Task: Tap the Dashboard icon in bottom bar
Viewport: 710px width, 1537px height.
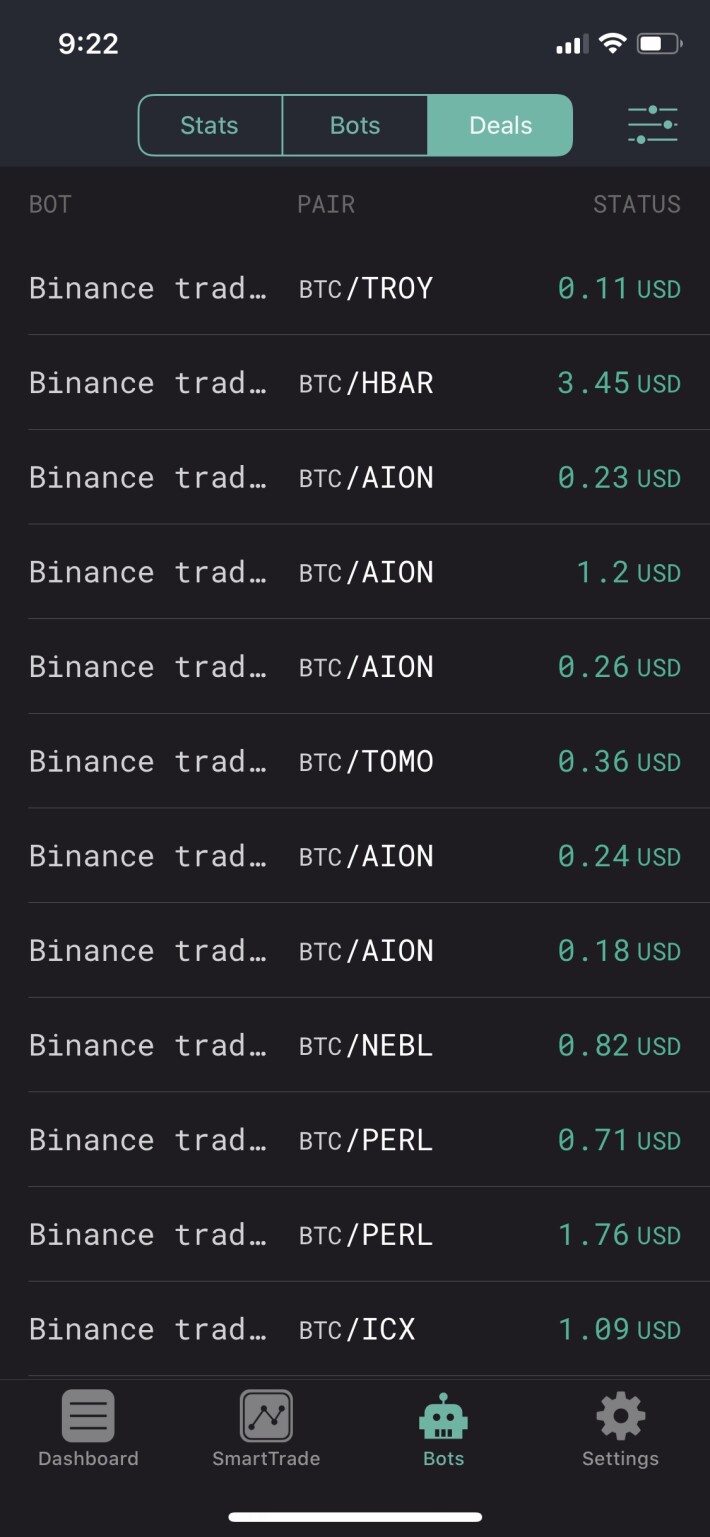Action: [x=88, y=1416]
